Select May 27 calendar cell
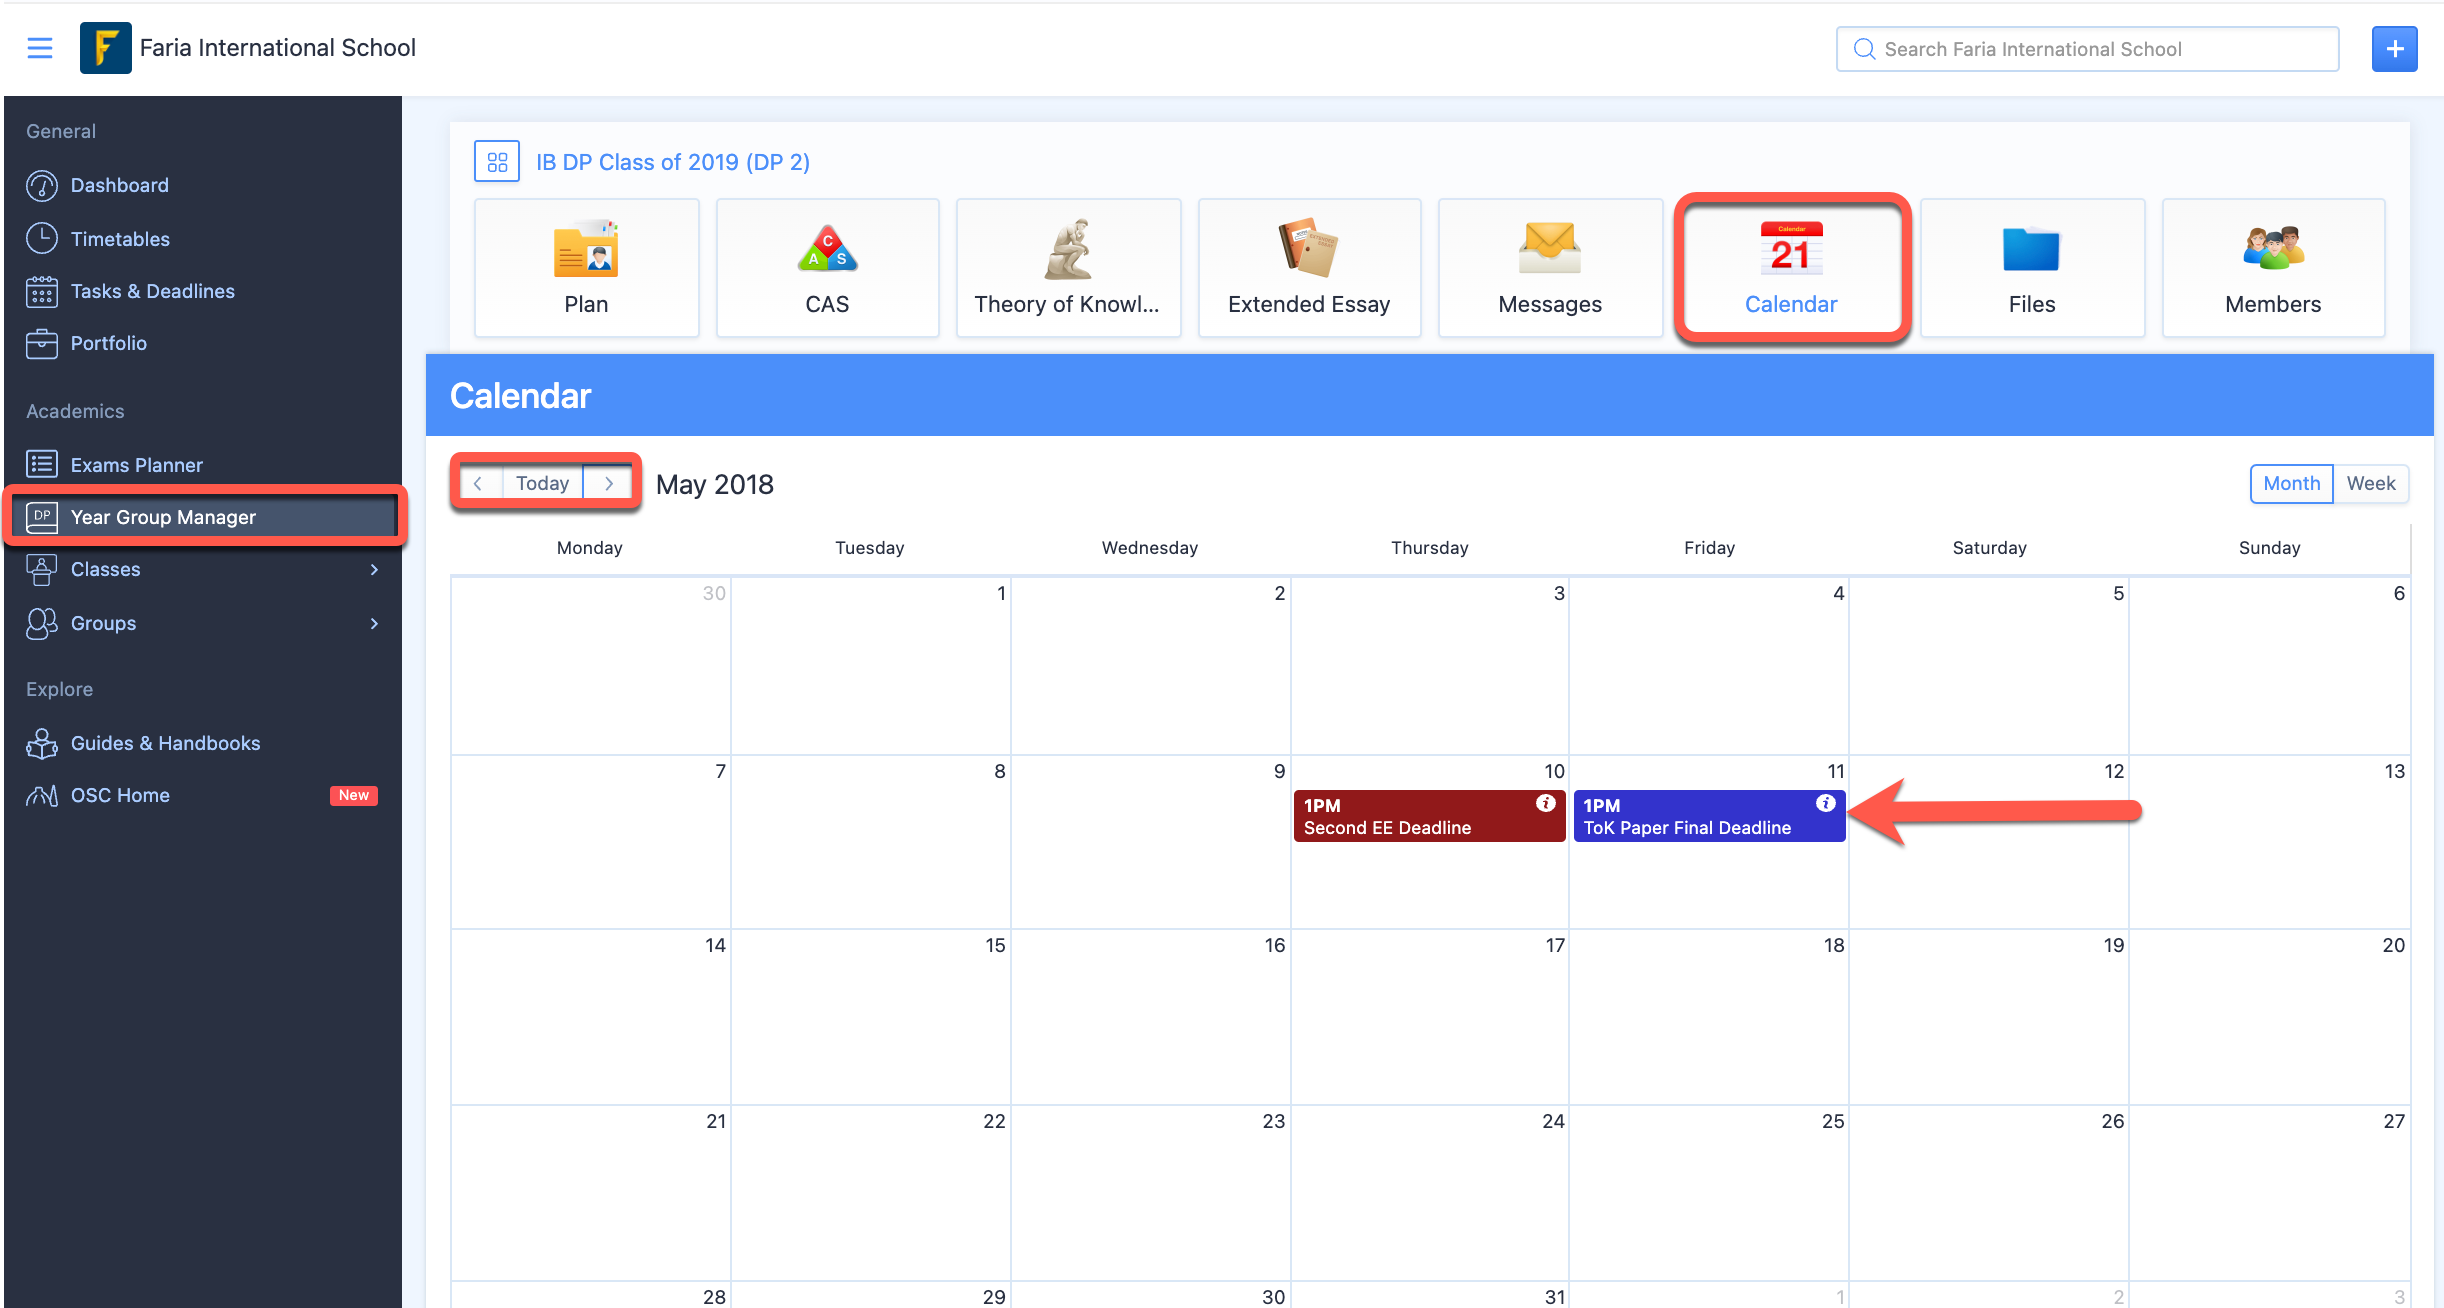 [x=2269, y=1193]
